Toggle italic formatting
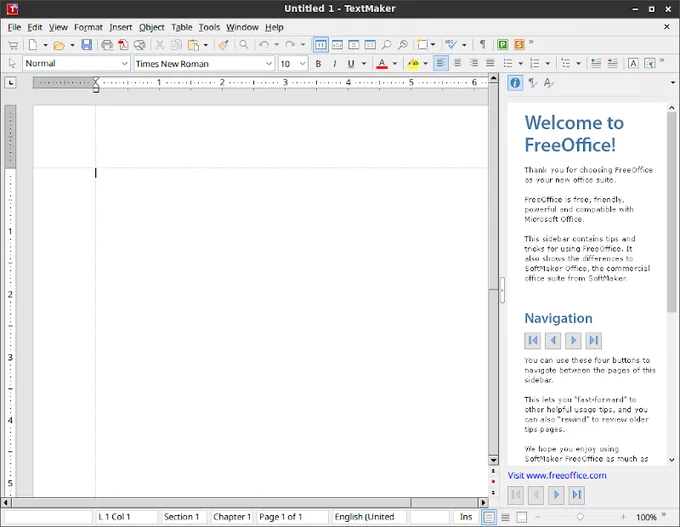This screenshot has height=527, width=680. pyautogui.click(x=335, y=64)
